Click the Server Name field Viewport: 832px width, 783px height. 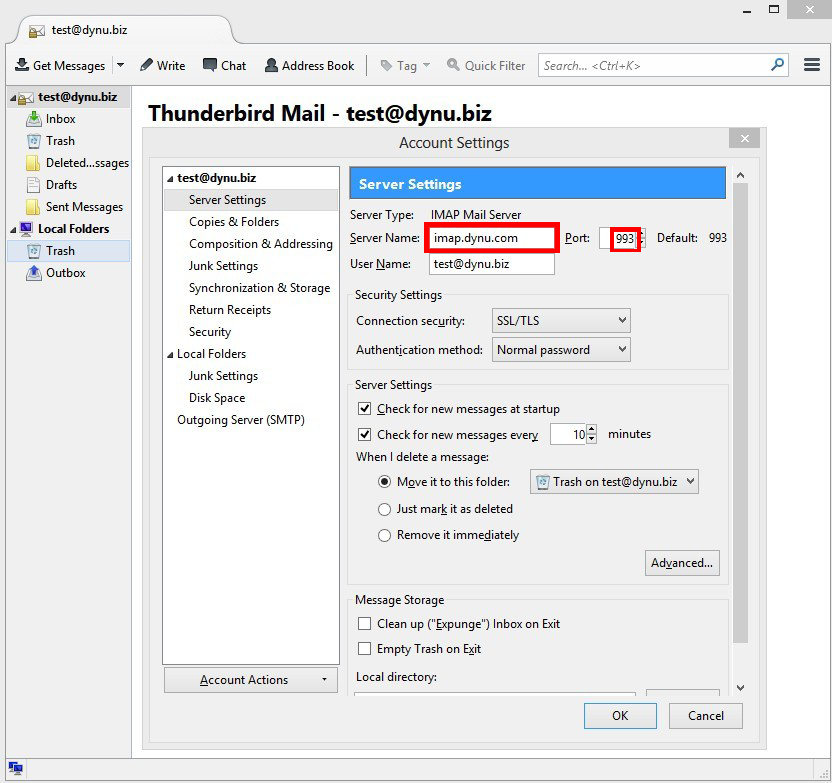click(x=491, y=238)
